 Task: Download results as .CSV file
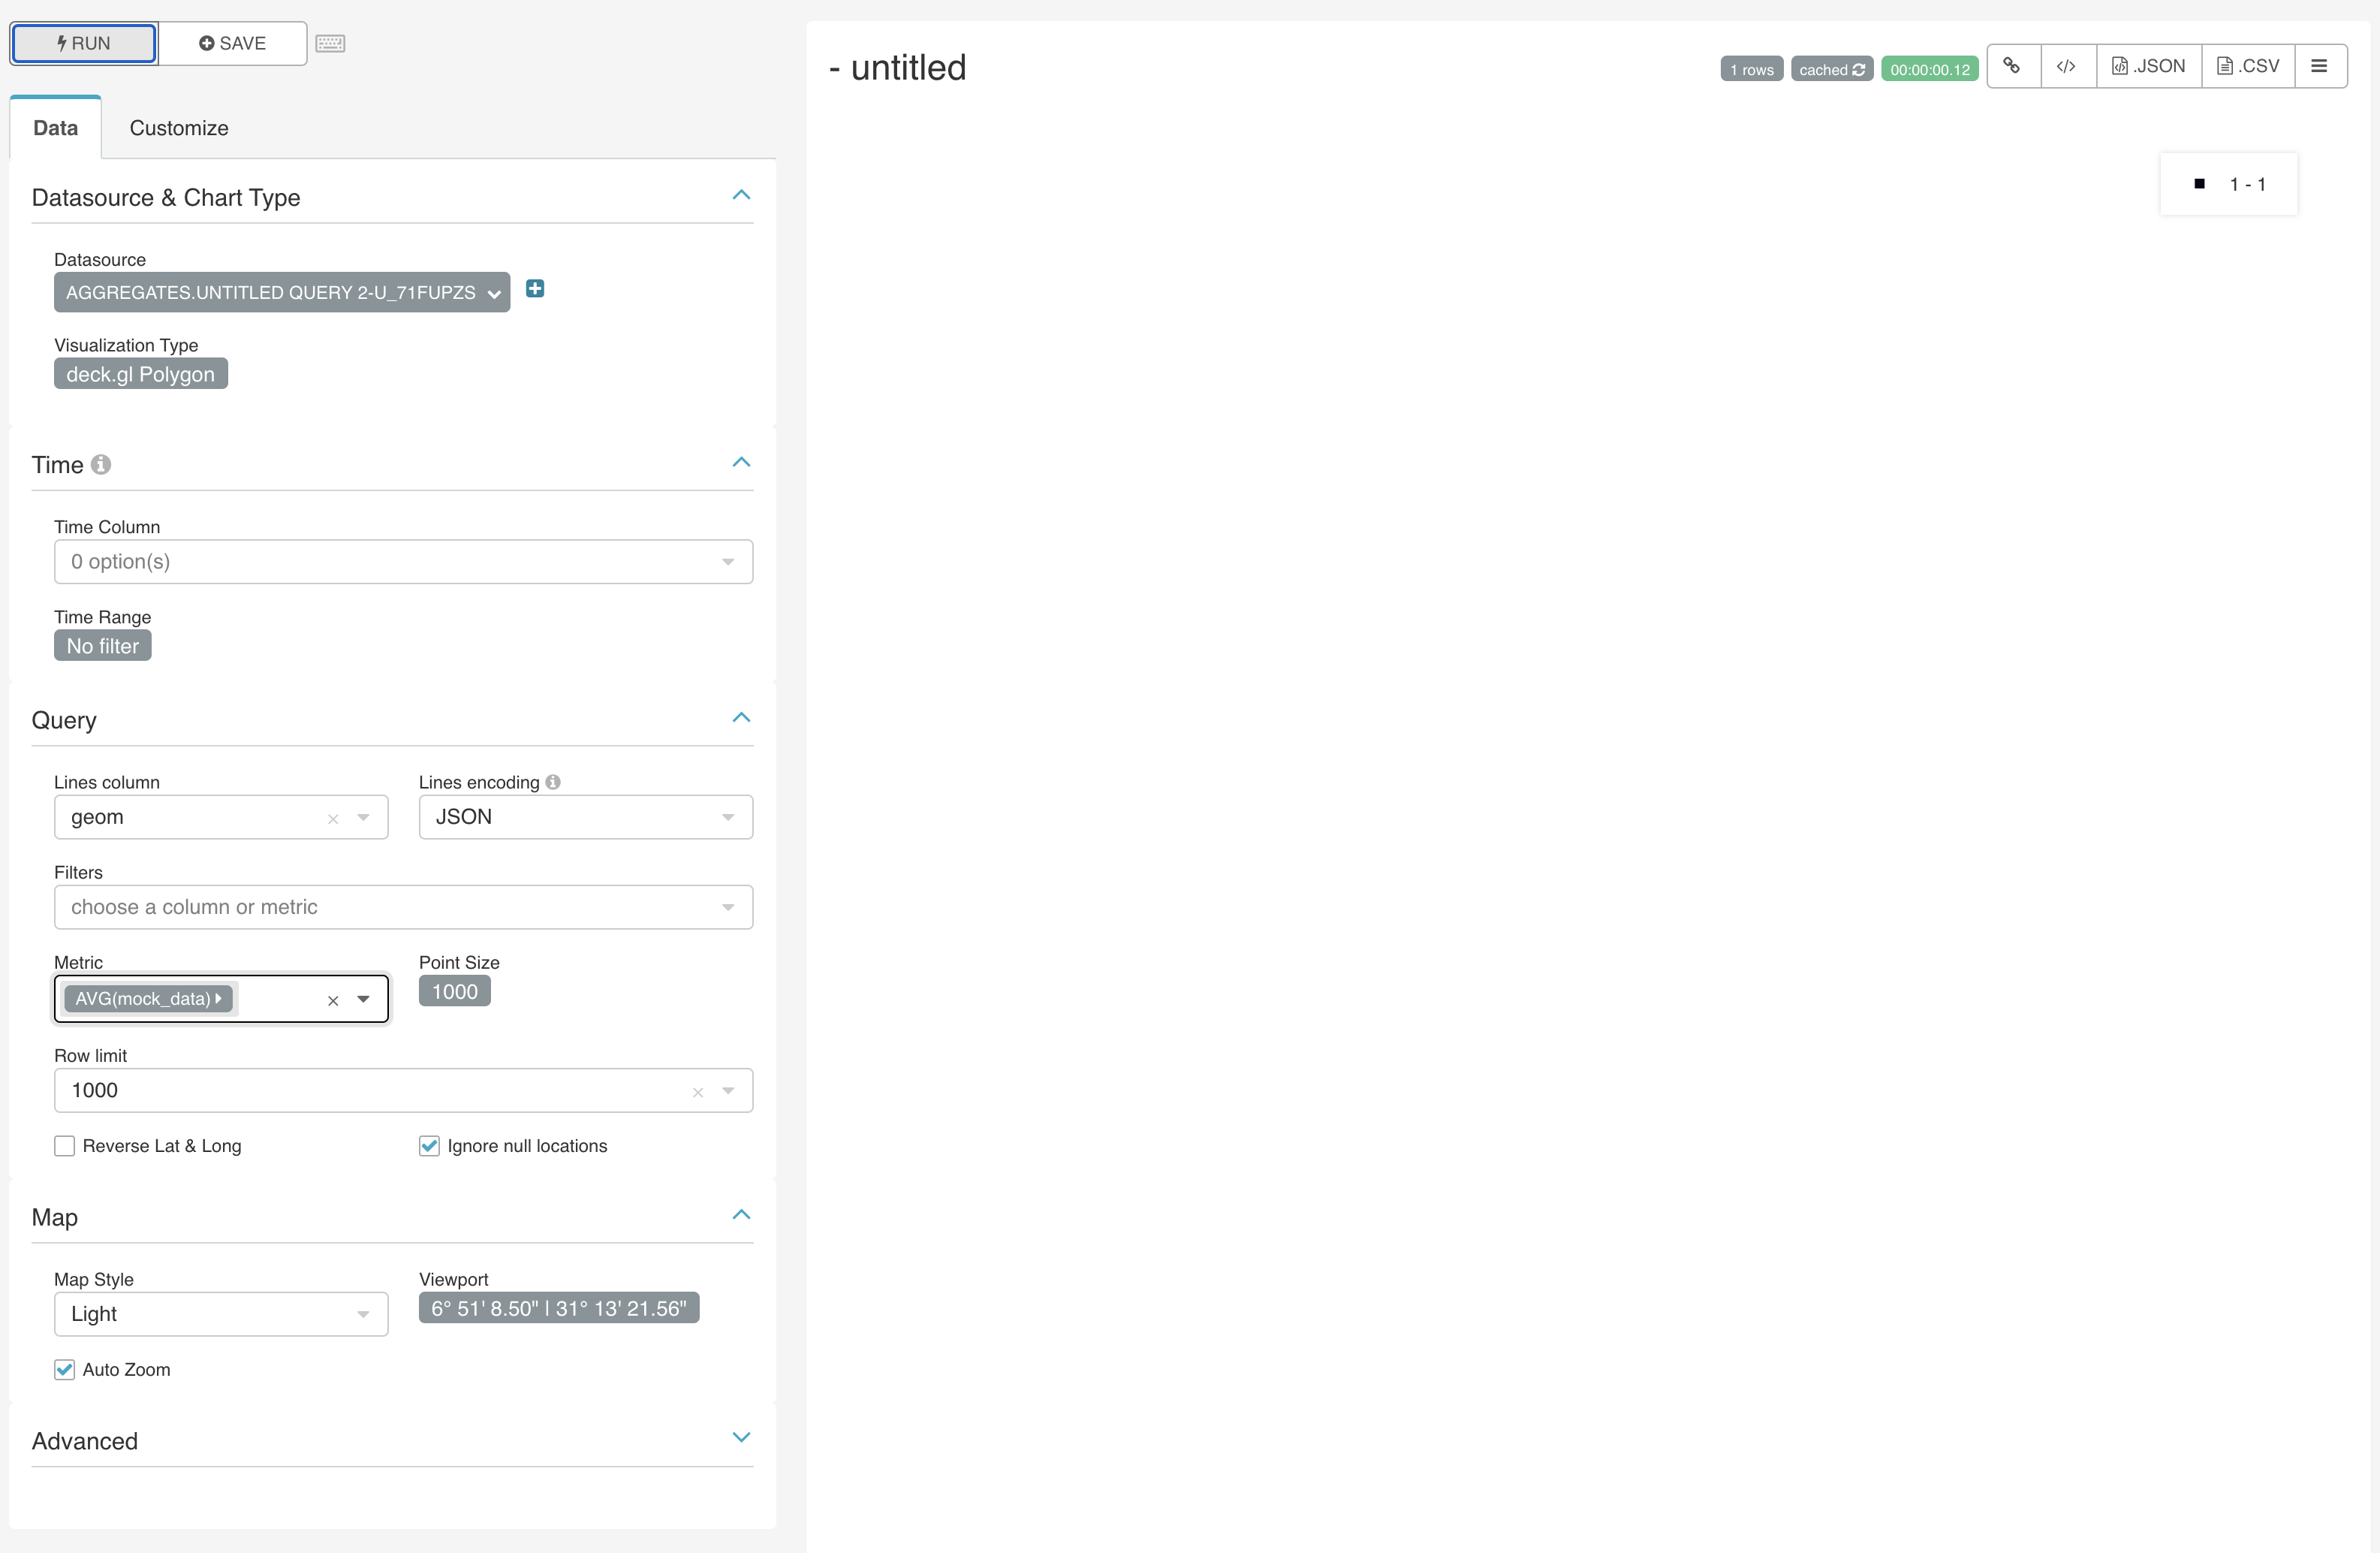click(x=2247, y=65)
